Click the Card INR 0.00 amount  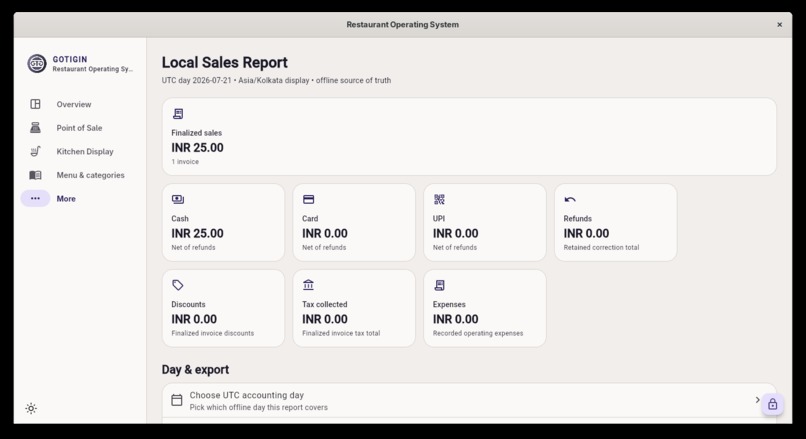(325, 234)
